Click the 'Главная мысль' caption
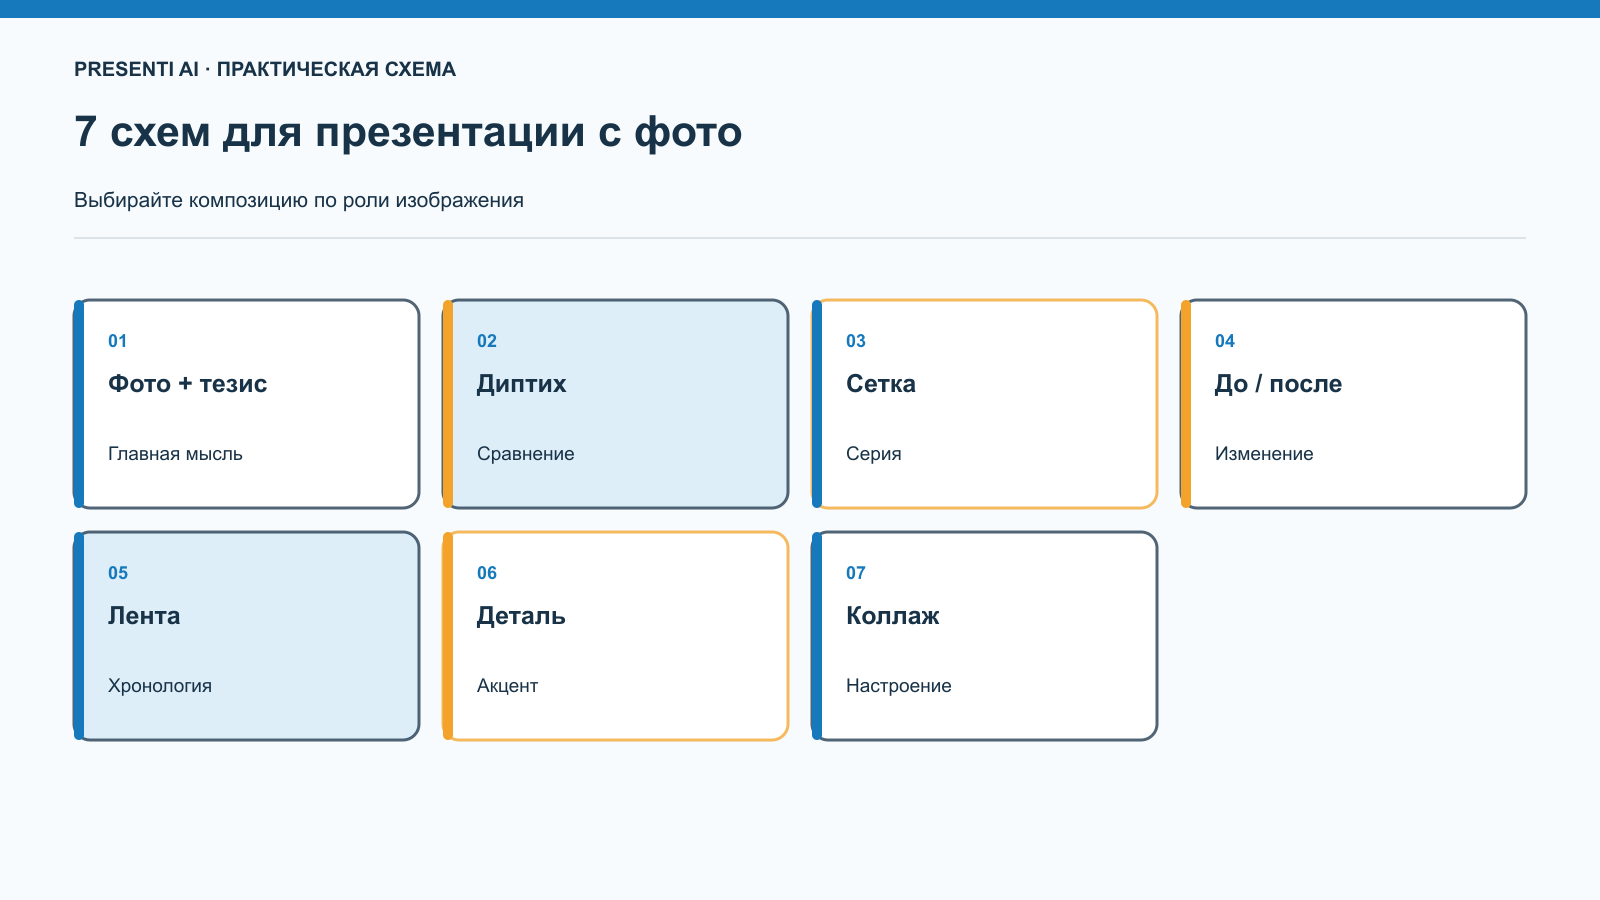Screen dimensions: 1600x900 tap(175, 454)
